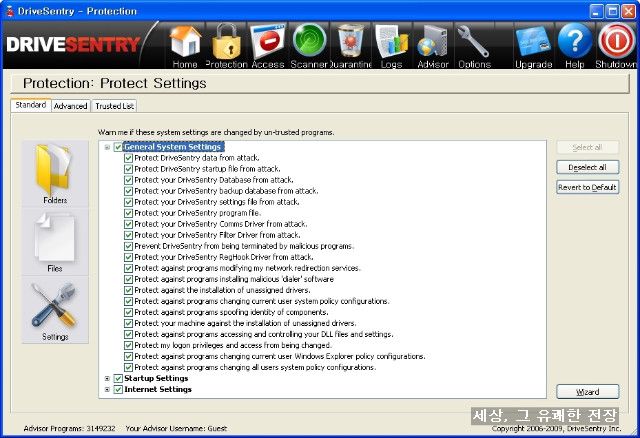640x438 pixels.
Task: Uncheck Protect your machine against unassigned drivers
Action: coord(128,323)
